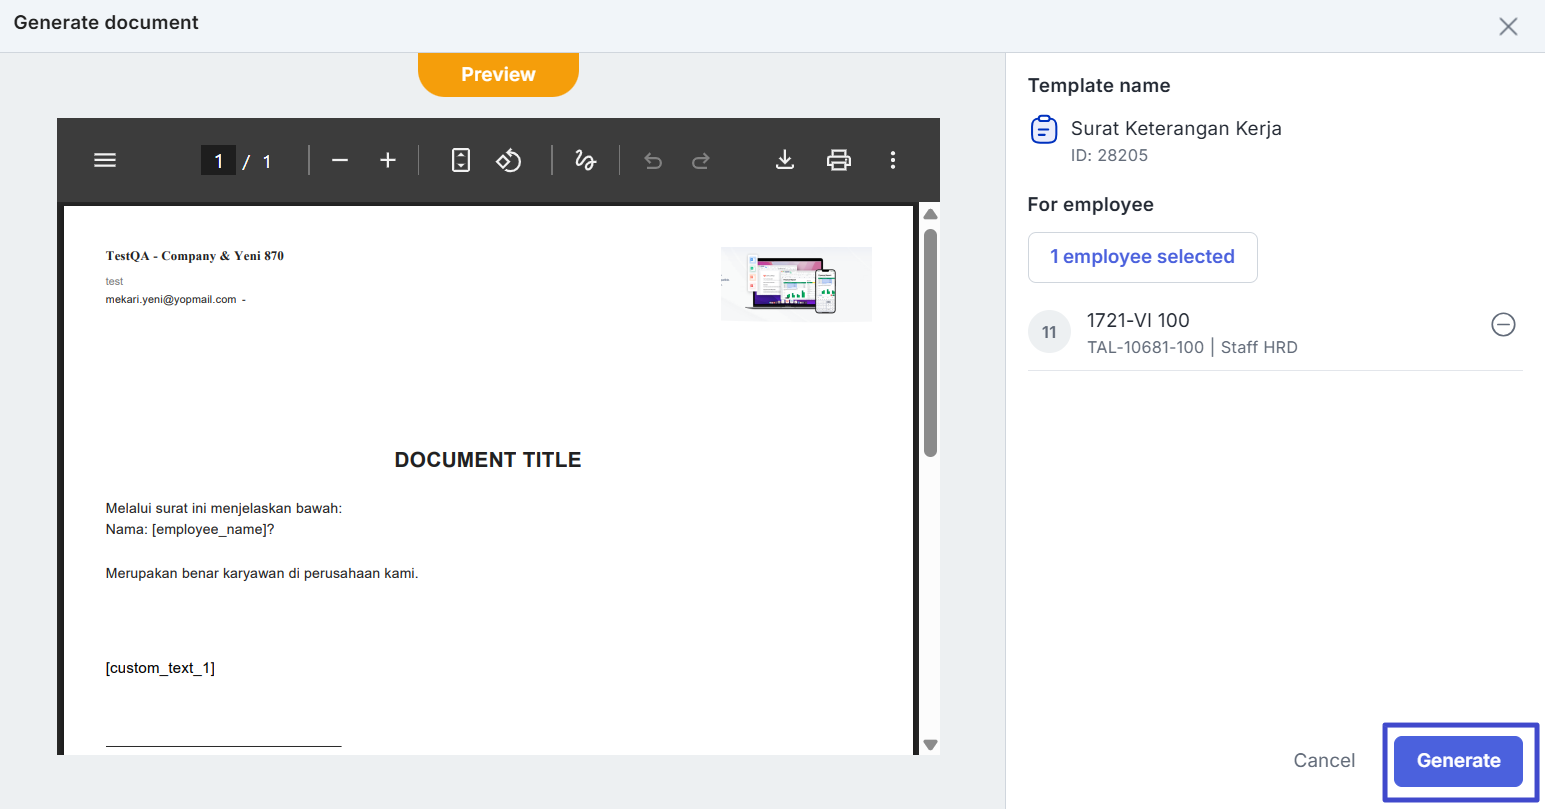This screenshot has height=809, width=1545.
Task: Click the Surat Keterangan Kerja template icon
Action: (x=1043, y=130)
